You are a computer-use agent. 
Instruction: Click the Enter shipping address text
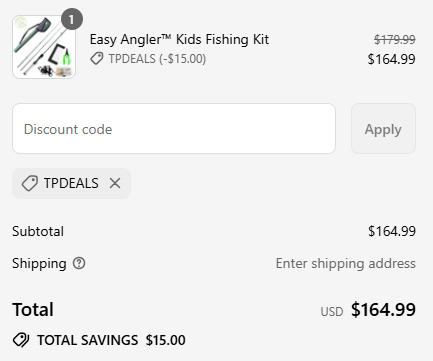(x=346, y=264)
